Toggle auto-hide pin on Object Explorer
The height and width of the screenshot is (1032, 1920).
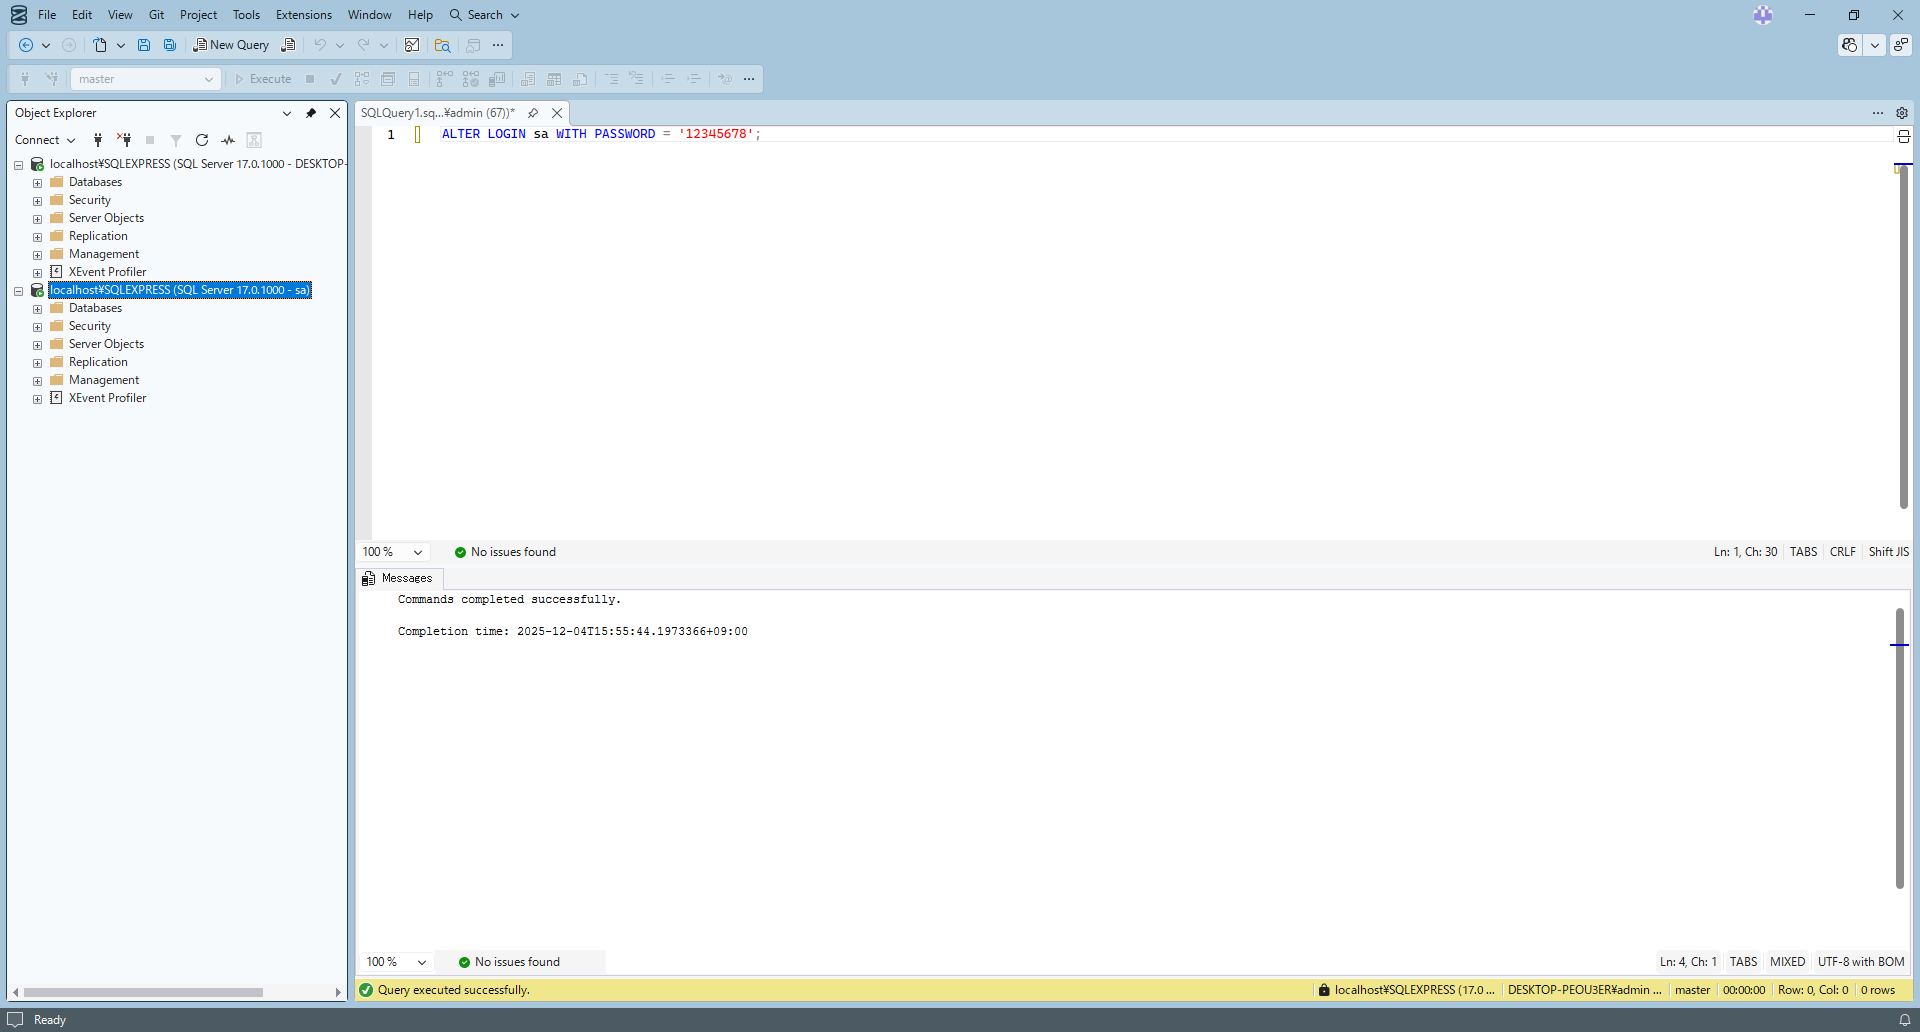(311, 113)
